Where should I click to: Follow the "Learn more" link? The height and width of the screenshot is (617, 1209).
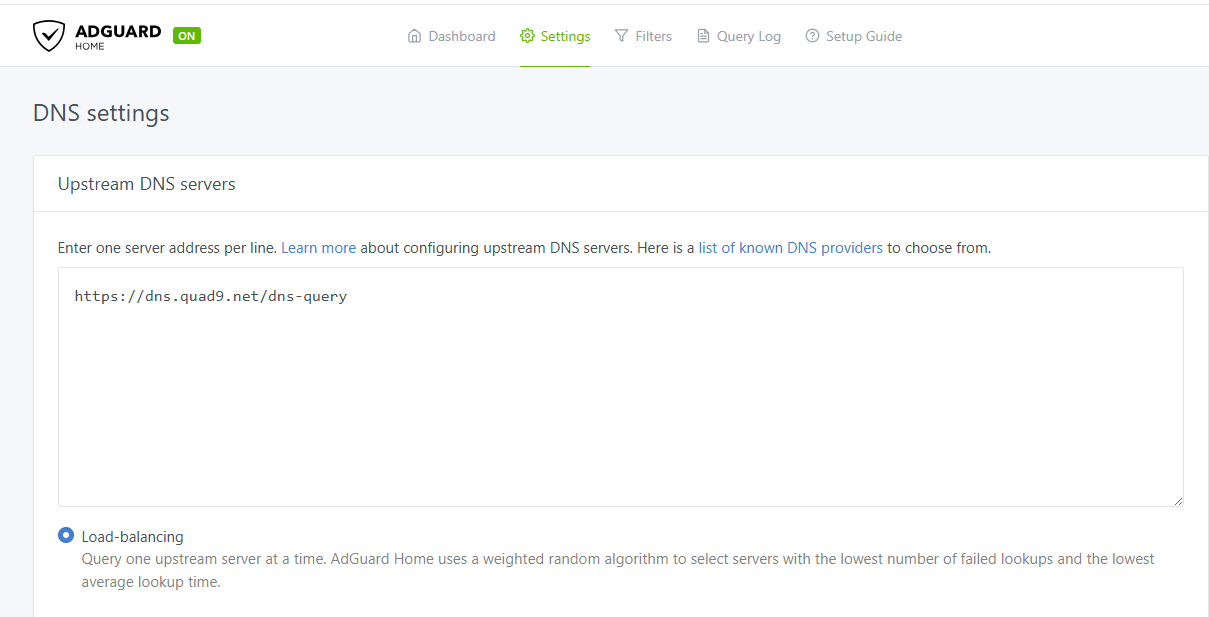(x=318, y=248)
